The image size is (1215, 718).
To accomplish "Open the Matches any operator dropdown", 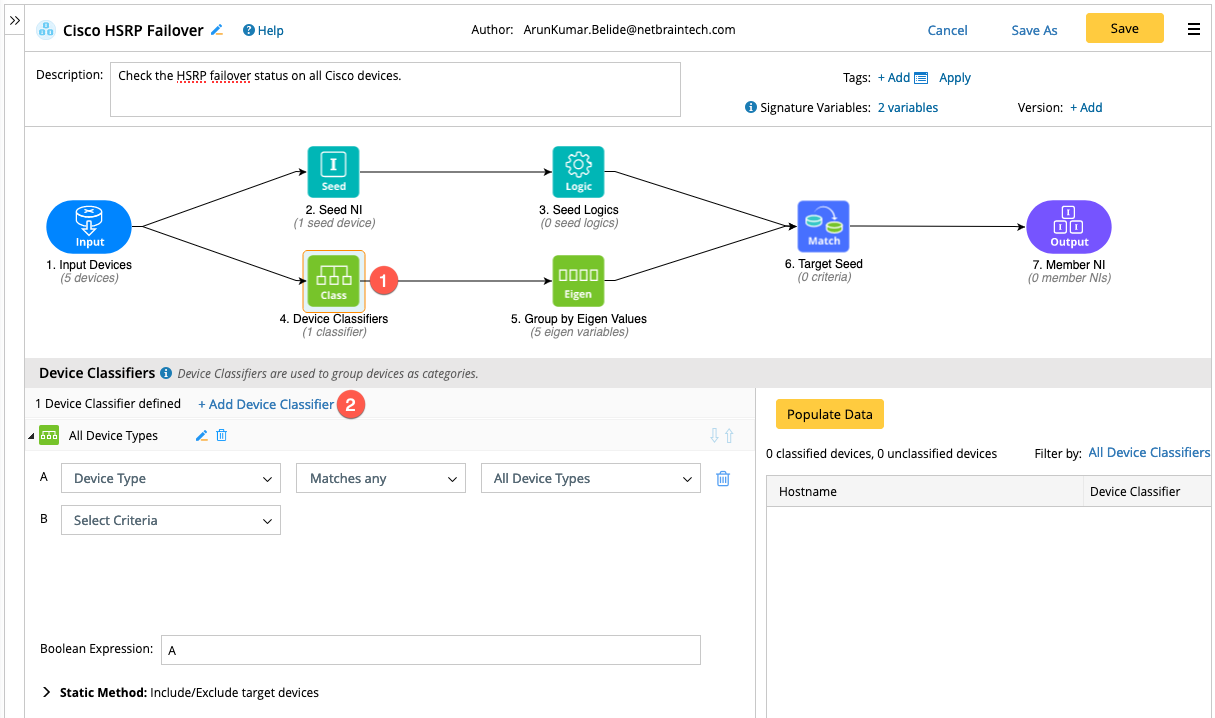I will coord(381,479).
